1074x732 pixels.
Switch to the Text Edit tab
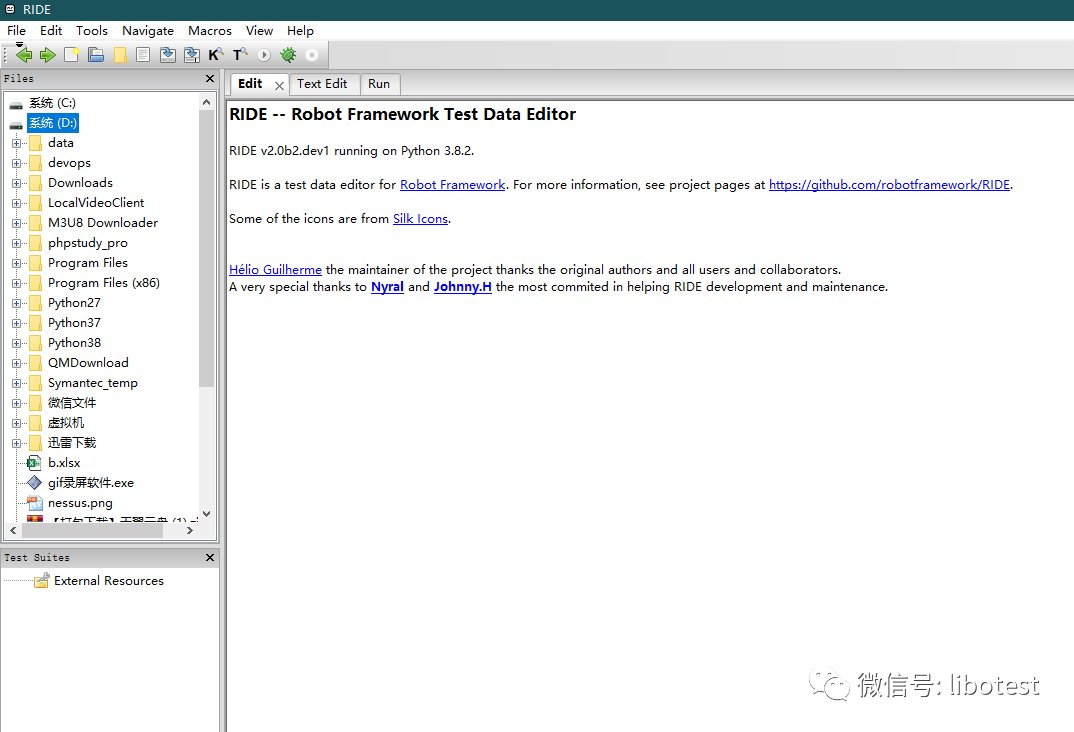click(x=323, y=84)
